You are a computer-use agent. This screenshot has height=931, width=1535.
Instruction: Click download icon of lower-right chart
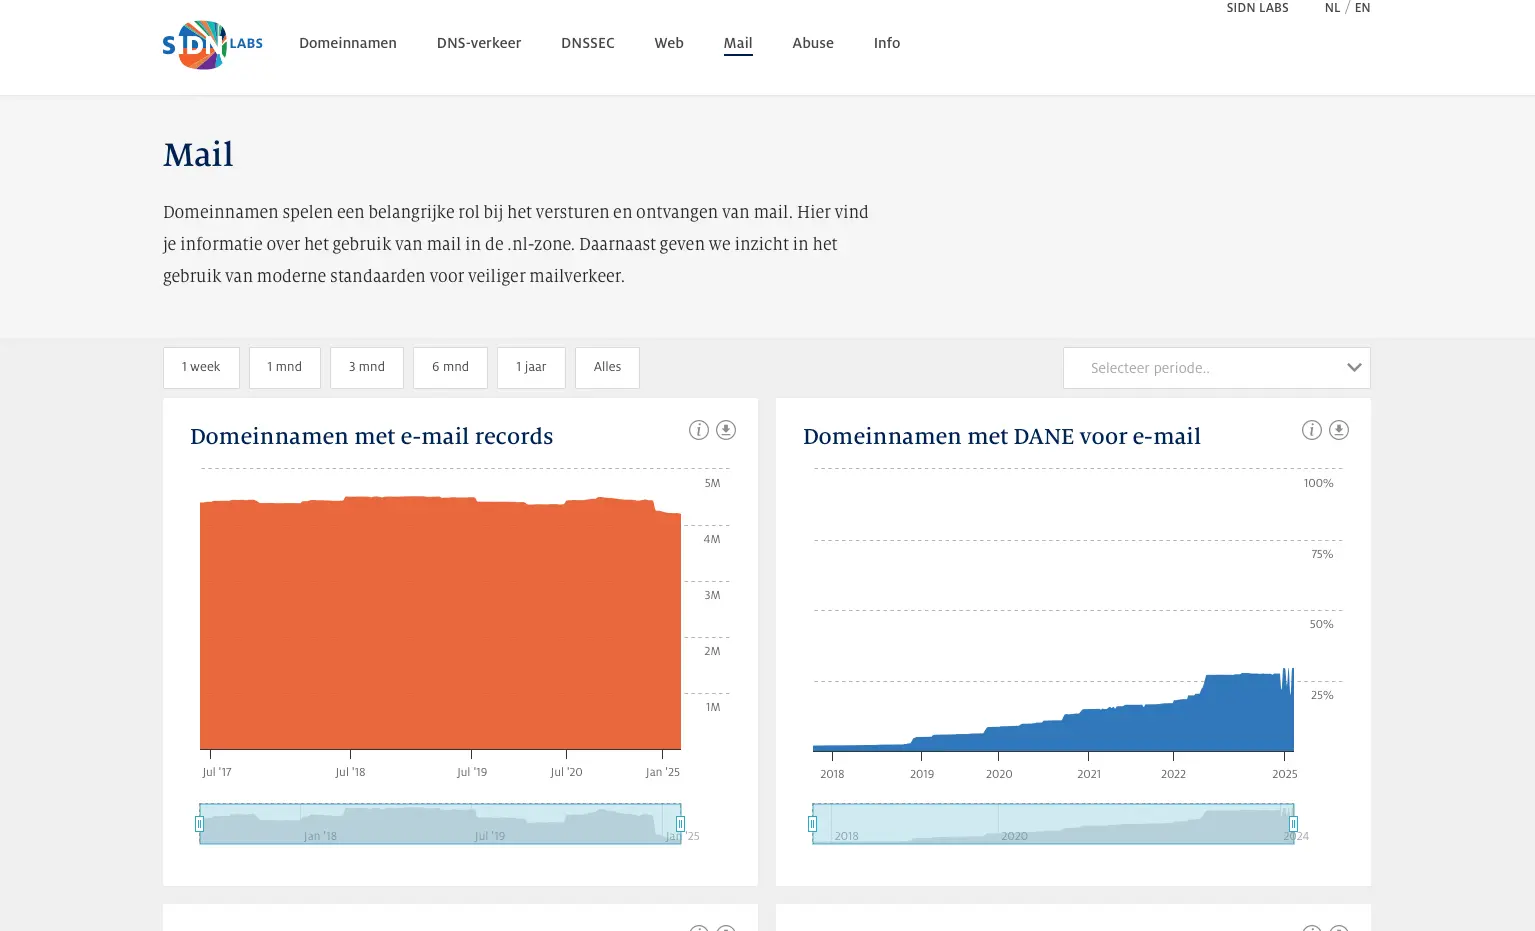(x=1339, y=928)
